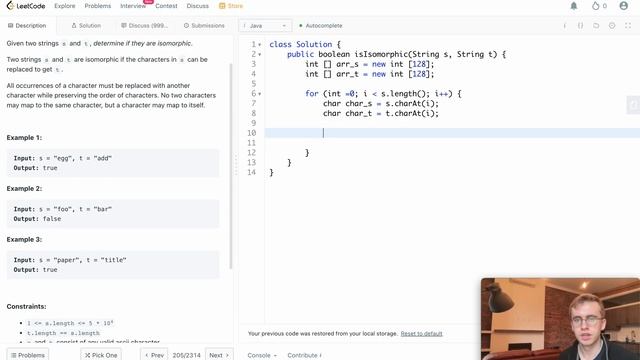
Task: Click the "int [] arr_t = new int [128];" line
Action: [x=370, y=74]
